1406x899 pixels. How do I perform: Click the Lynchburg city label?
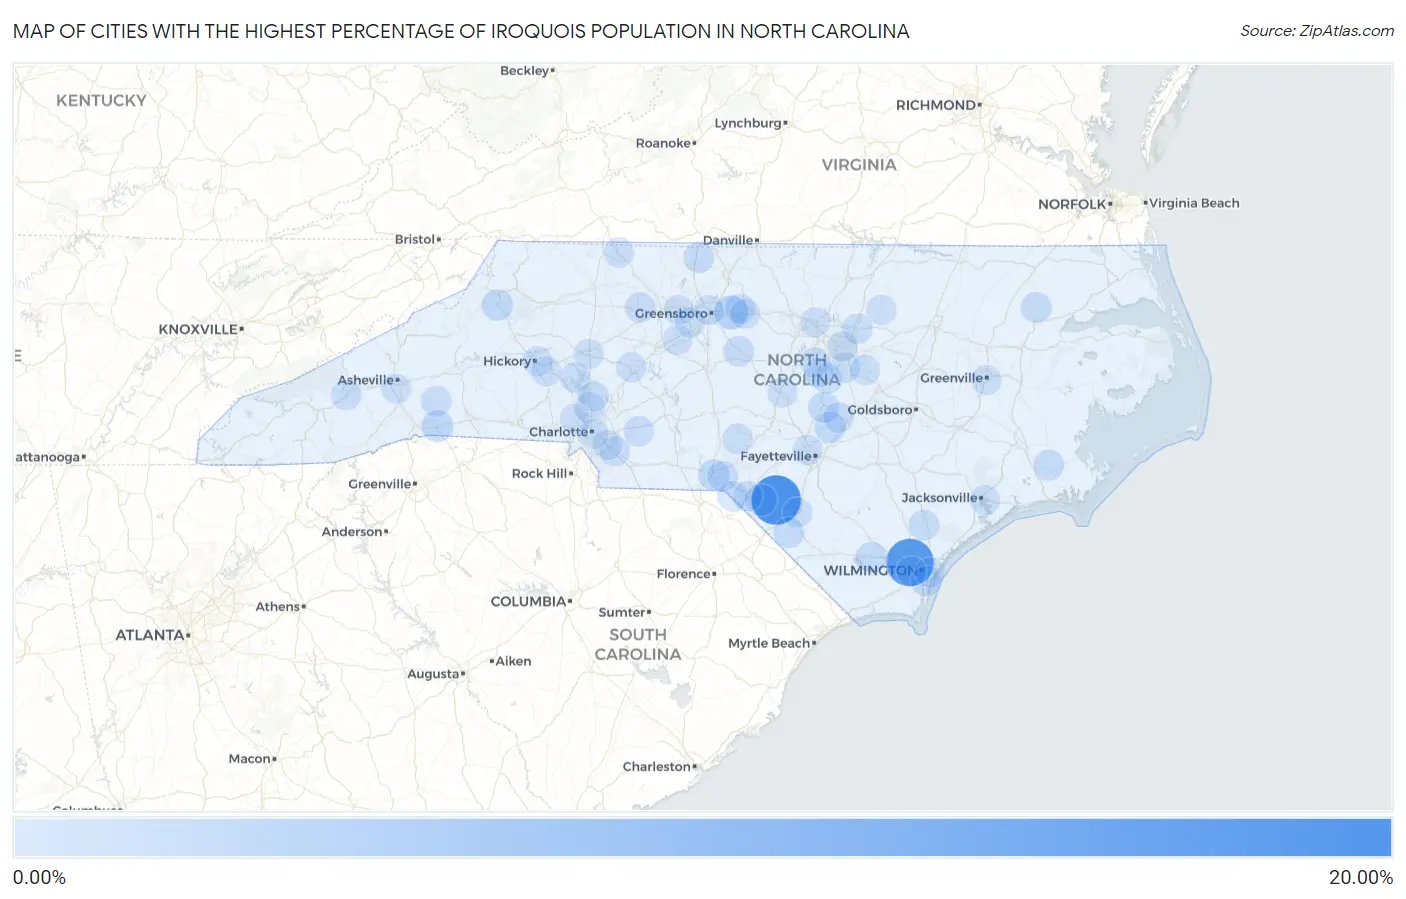coord(748,123)
